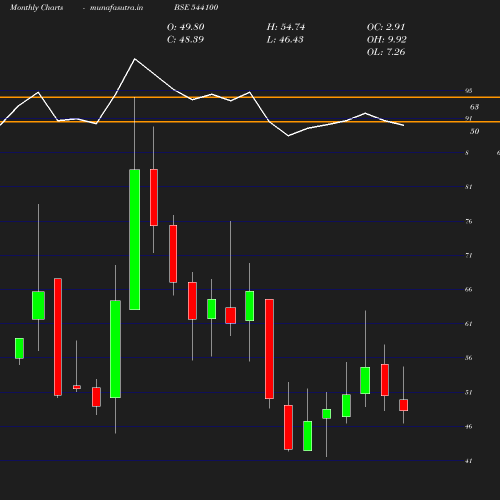Viewport: 500px width, 500px height.
Task: Click price axis label "56"
Action: point(469,358)
